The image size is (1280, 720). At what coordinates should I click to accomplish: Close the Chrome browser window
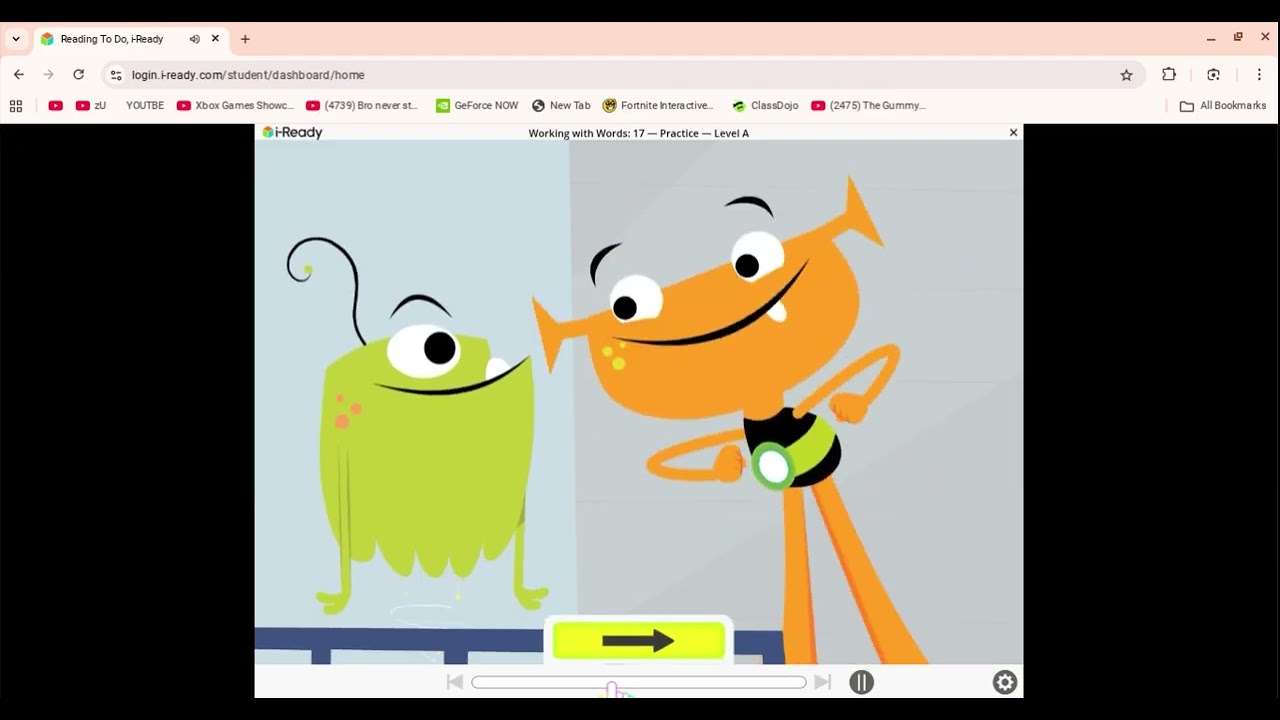[1265, 37]
